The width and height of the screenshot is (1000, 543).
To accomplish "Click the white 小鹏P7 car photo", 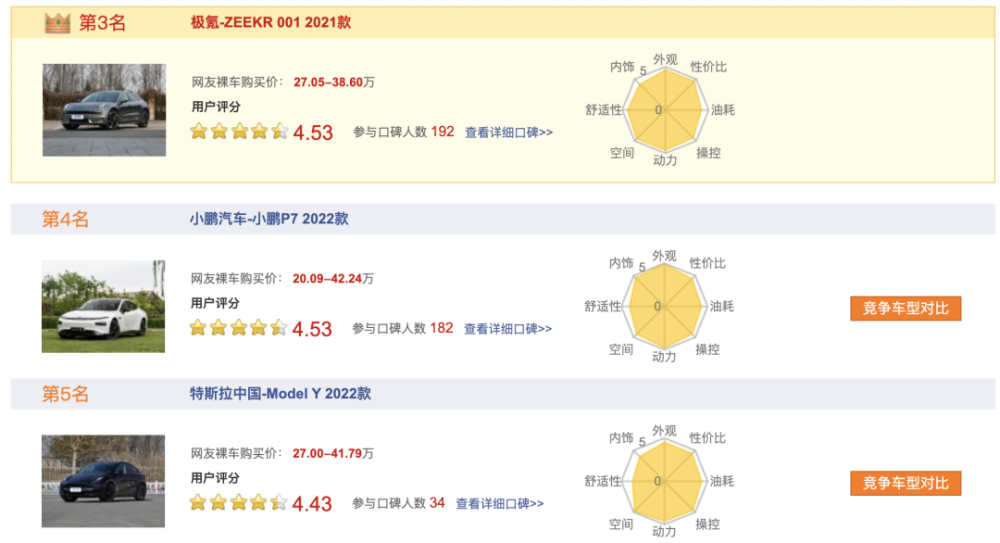I will (x=103, y=306).
